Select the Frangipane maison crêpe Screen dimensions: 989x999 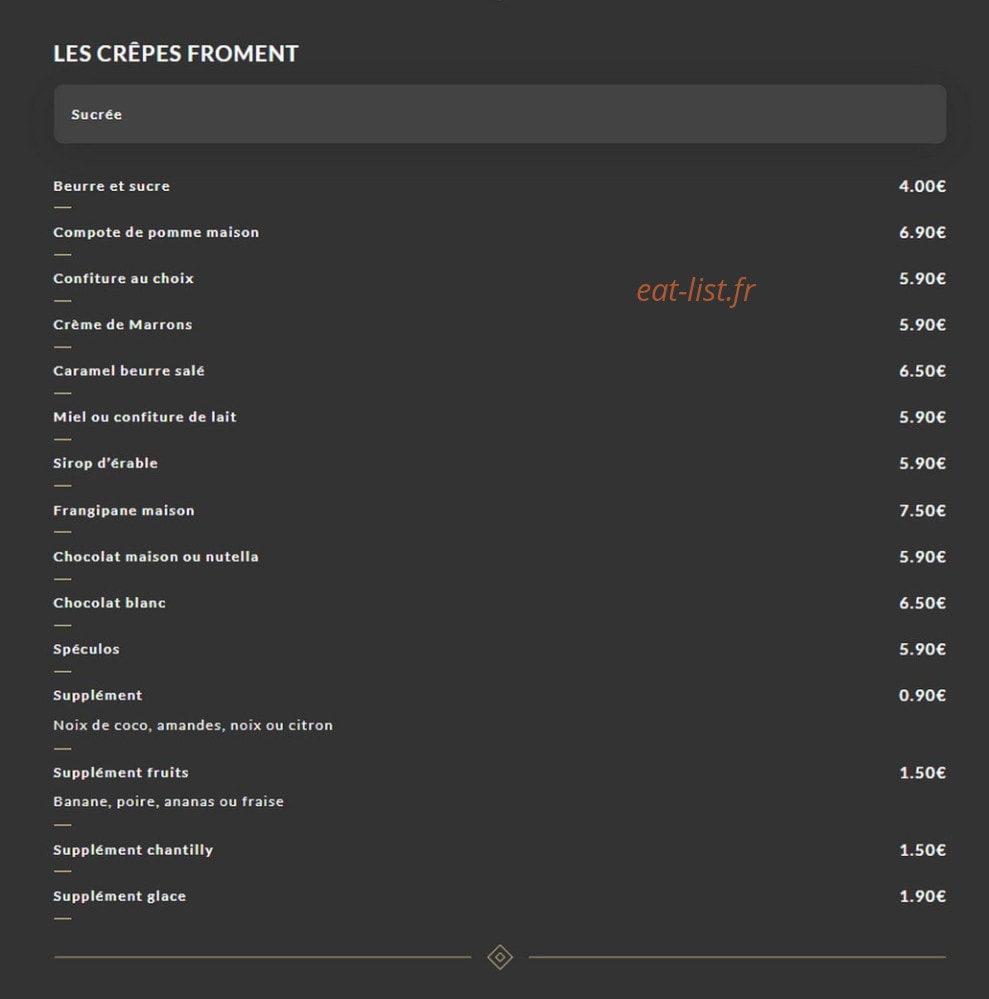(x=124, y=510)
